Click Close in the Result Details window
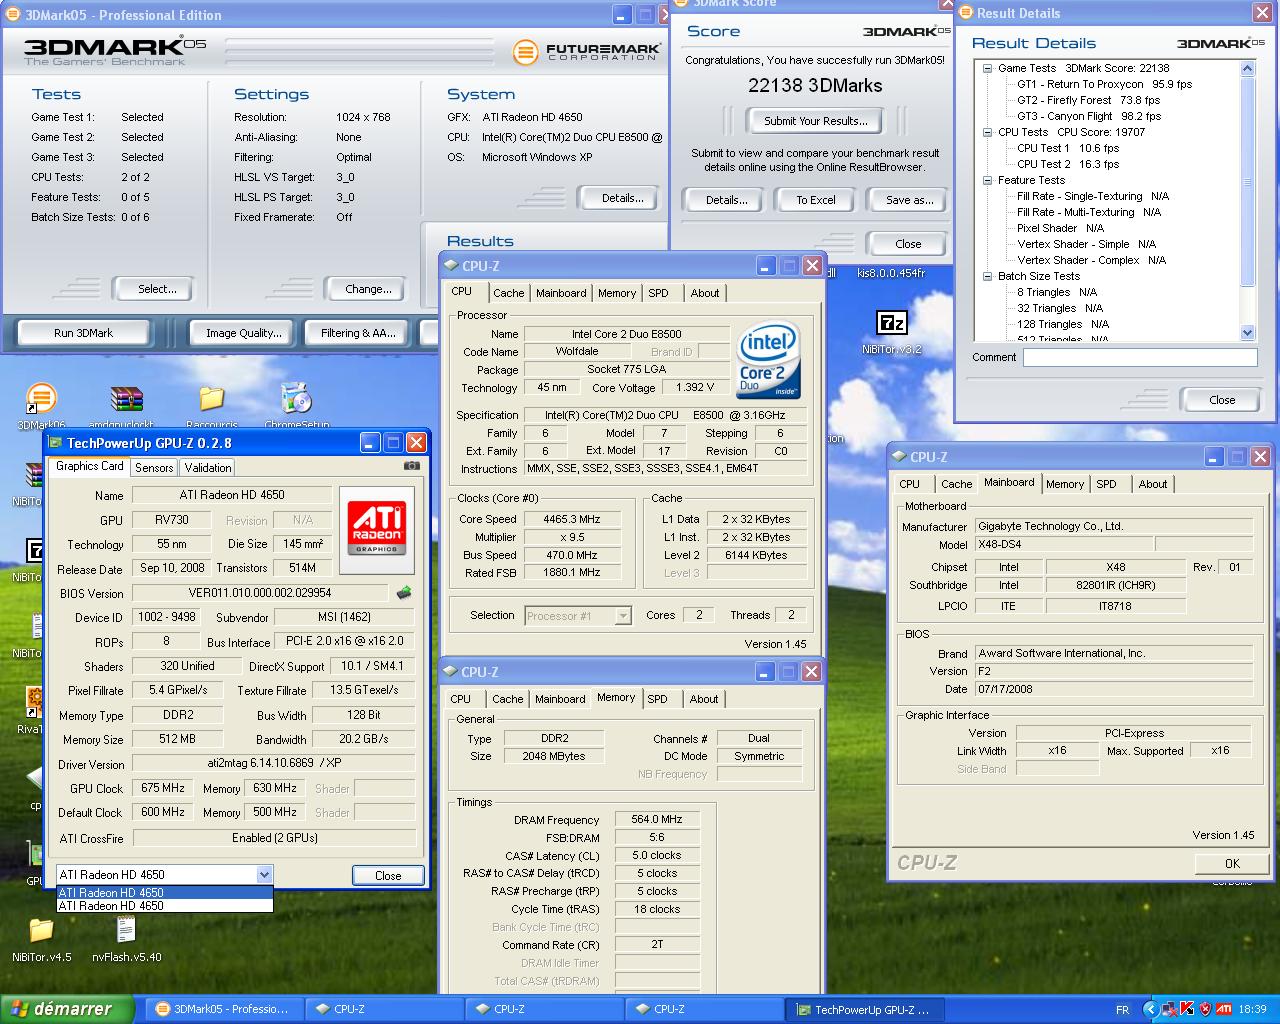Screen dimensions: 1280x1024 1222,400
